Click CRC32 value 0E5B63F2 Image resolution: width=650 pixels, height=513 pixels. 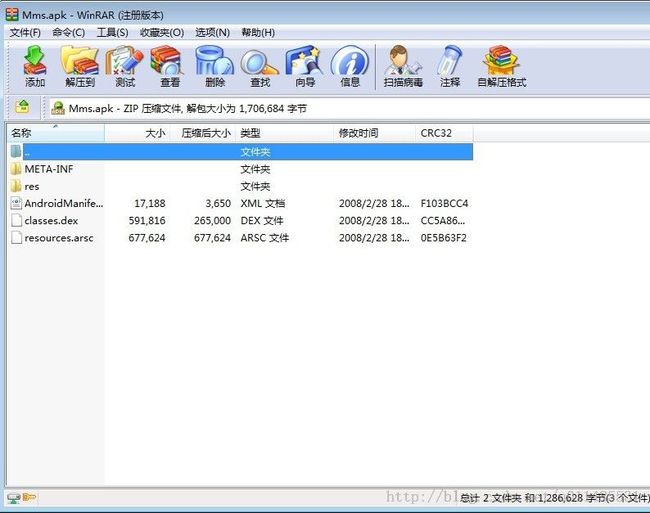(x=444, y=238)
